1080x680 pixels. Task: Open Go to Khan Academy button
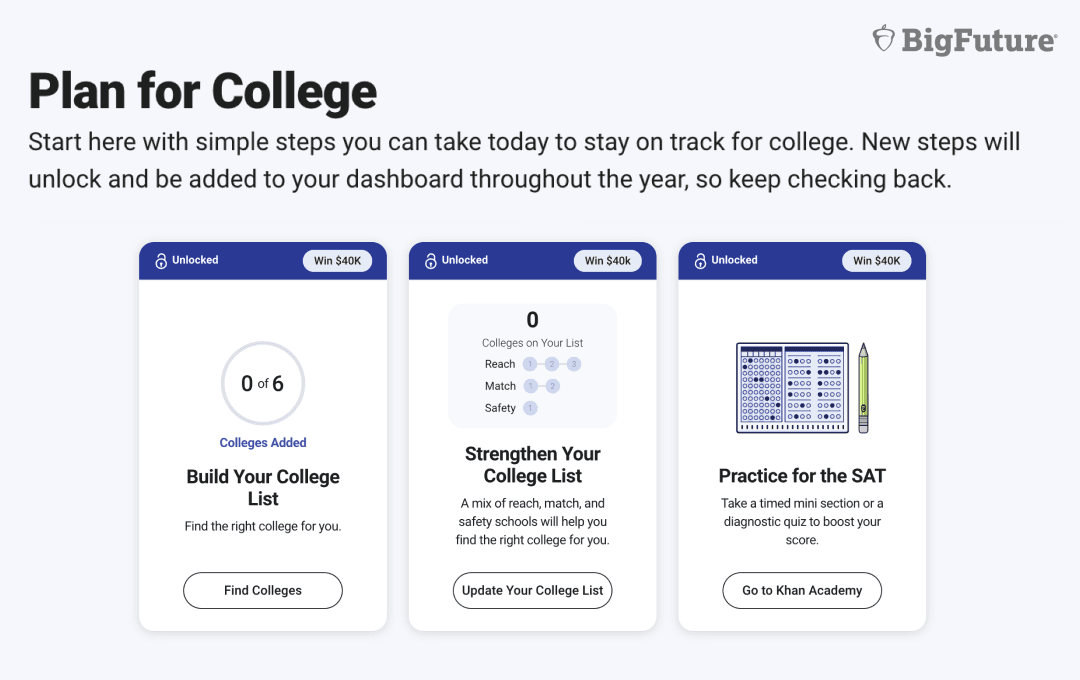[x=802, y=590]
